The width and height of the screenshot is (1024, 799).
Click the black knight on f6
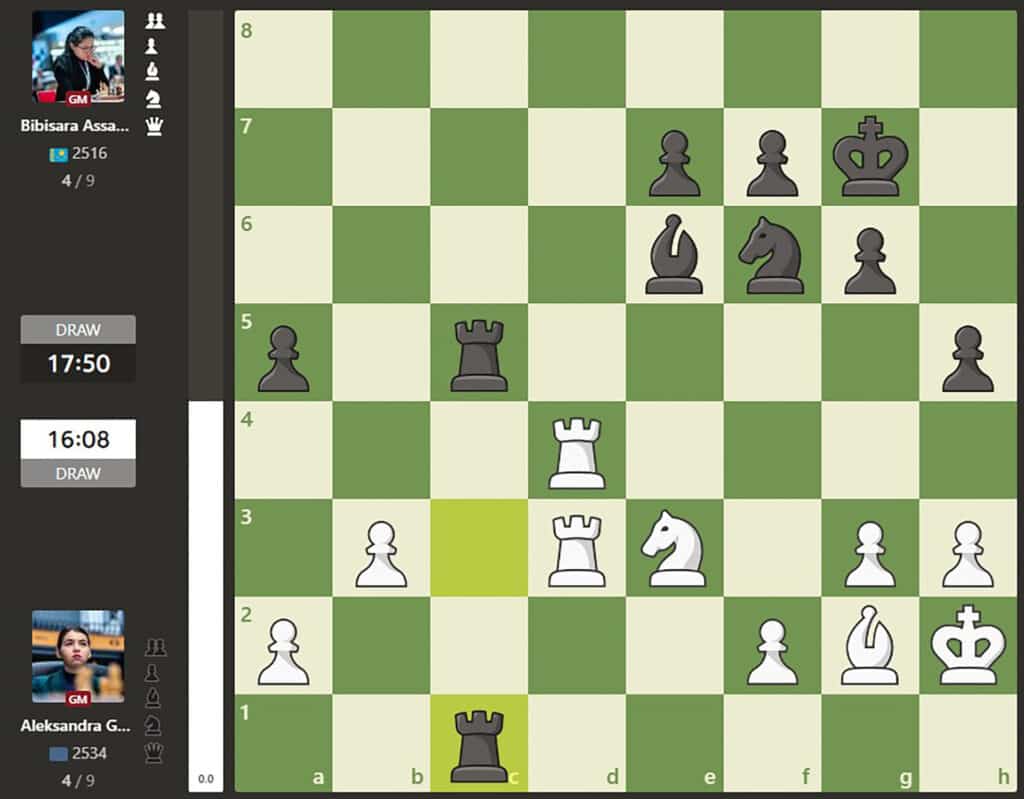pos(772,256)
